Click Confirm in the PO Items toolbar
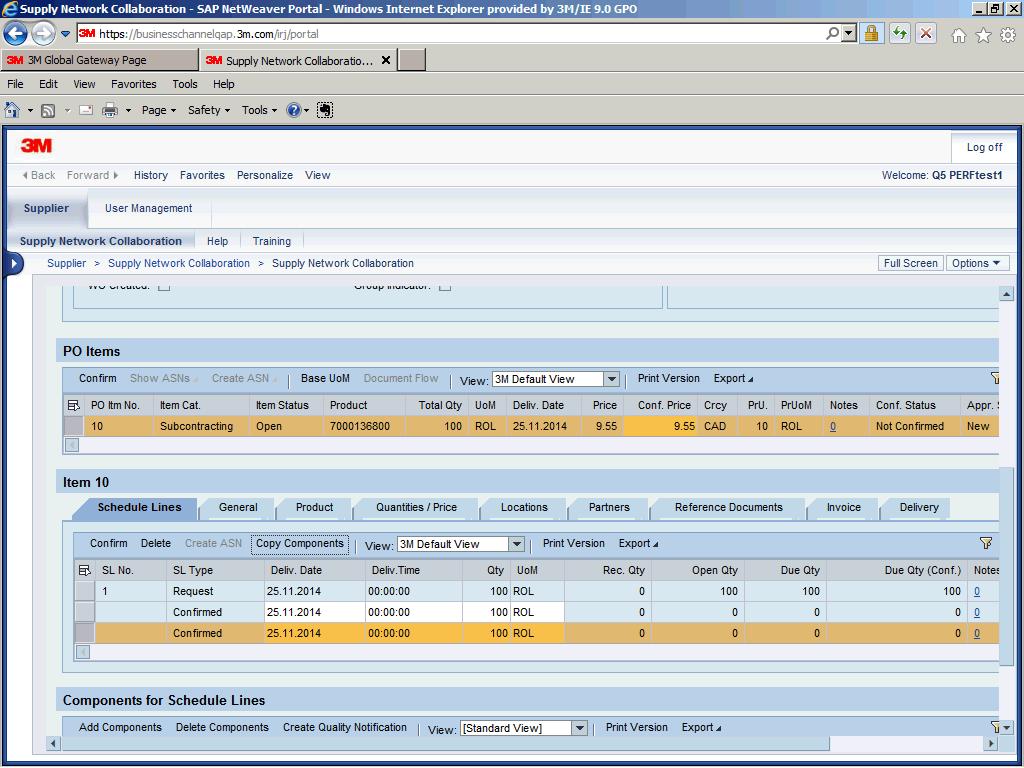 tap(97, 378)
